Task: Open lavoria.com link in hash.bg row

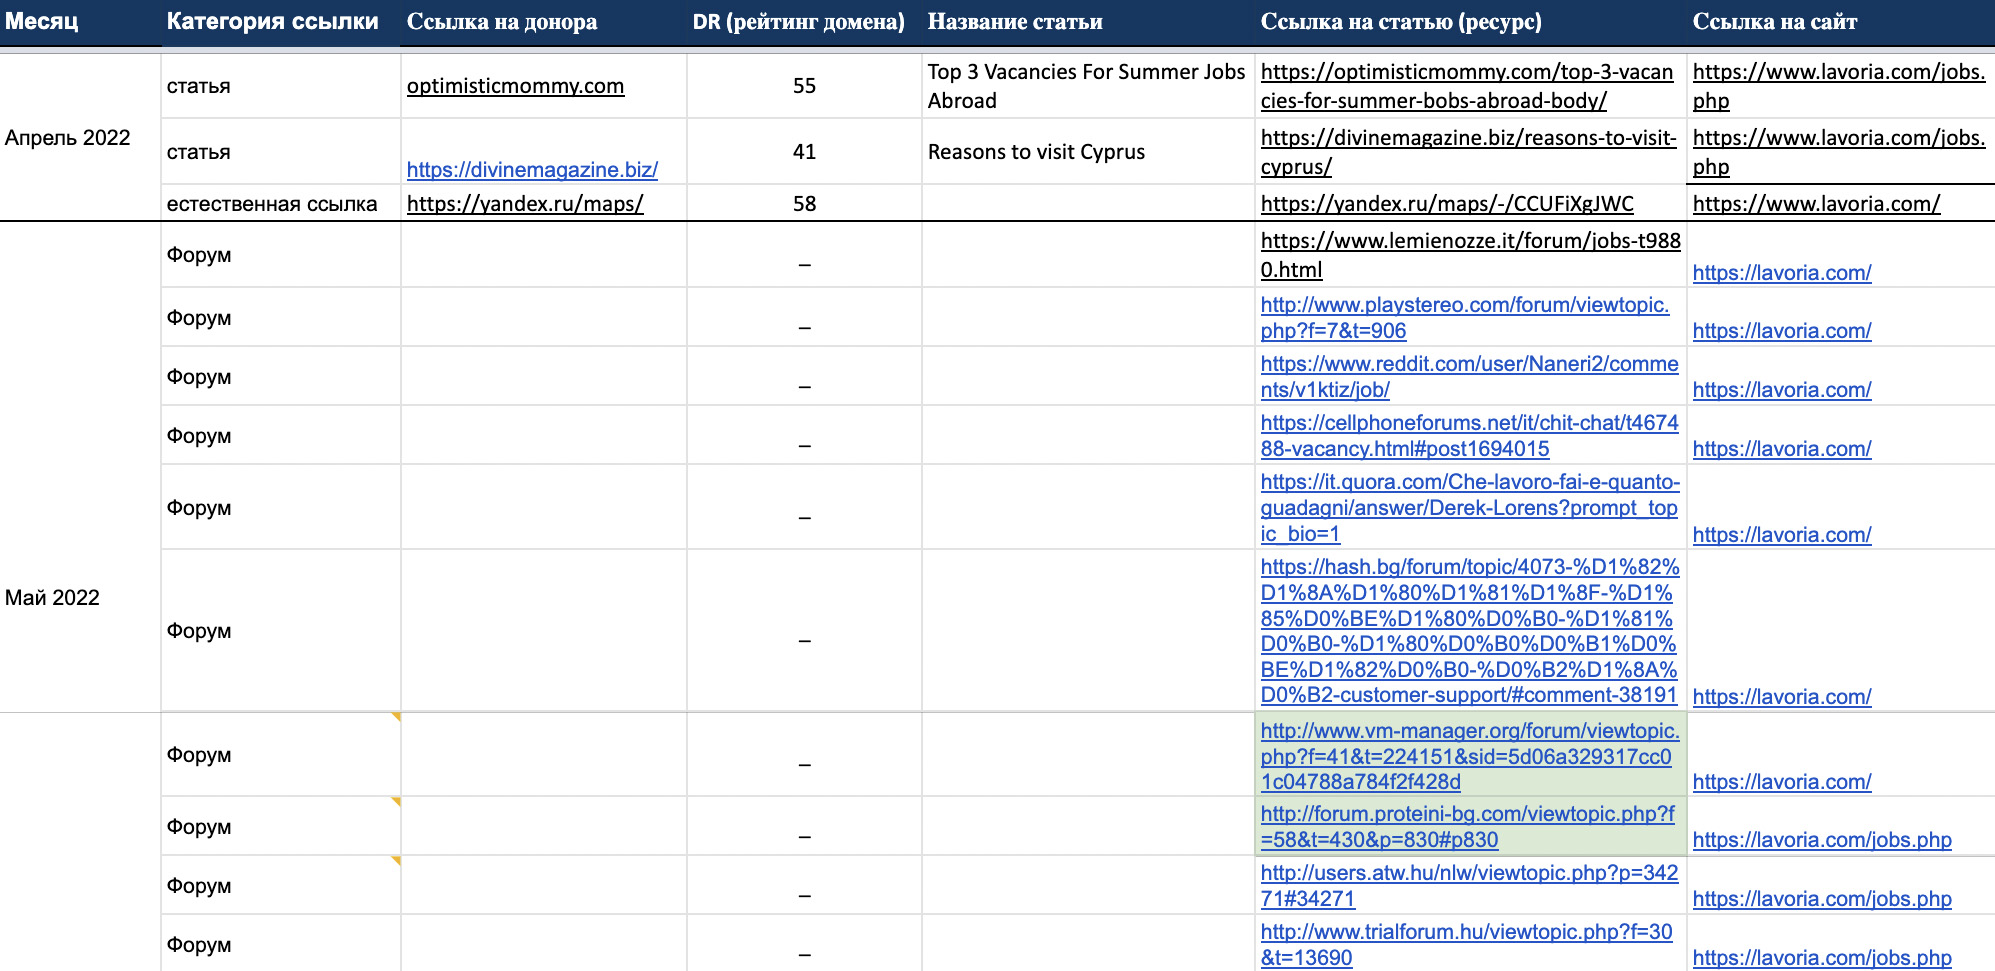Action: (1782, 697)
